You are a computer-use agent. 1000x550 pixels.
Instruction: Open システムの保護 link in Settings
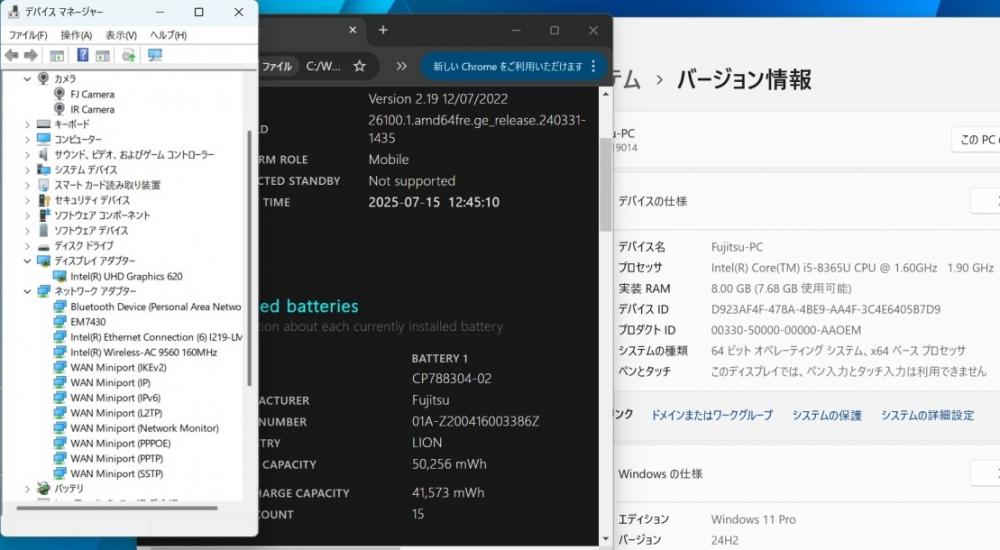tap(827, 415)
